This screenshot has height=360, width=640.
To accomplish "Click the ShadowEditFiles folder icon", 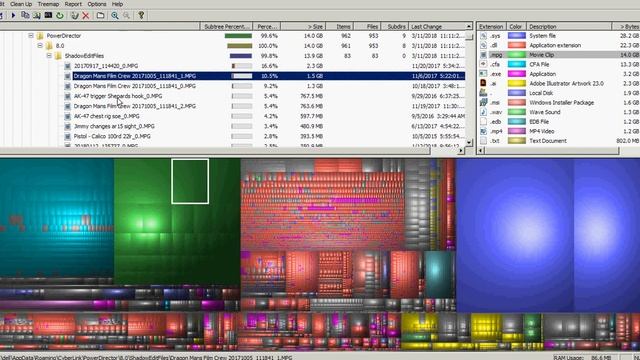I will pyautogui.click(x=58, y=56).
